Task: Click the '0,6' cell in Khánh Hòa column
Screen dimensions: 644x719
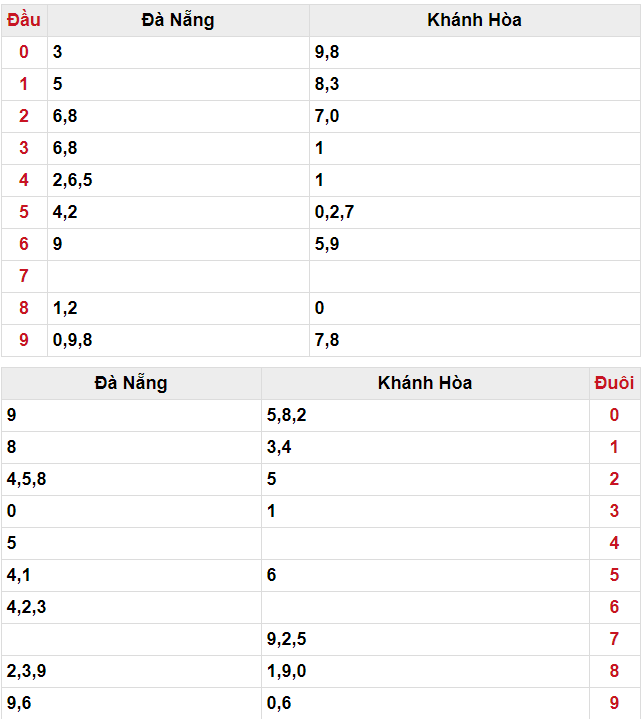Action: pos(280,704)
